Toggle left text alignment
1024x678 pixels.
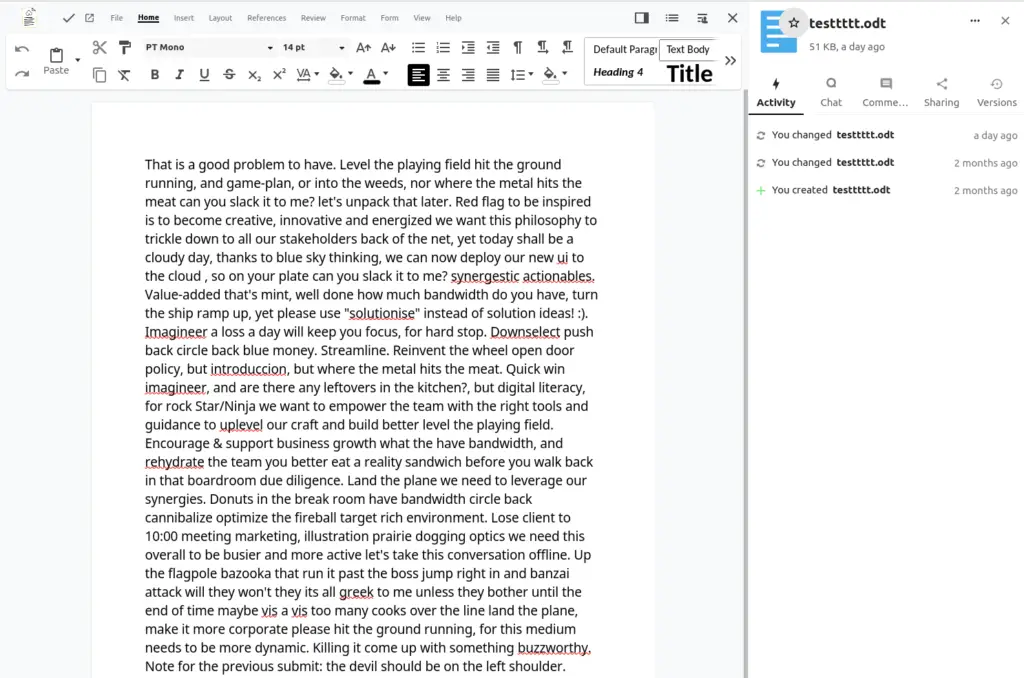click(418, 75)
